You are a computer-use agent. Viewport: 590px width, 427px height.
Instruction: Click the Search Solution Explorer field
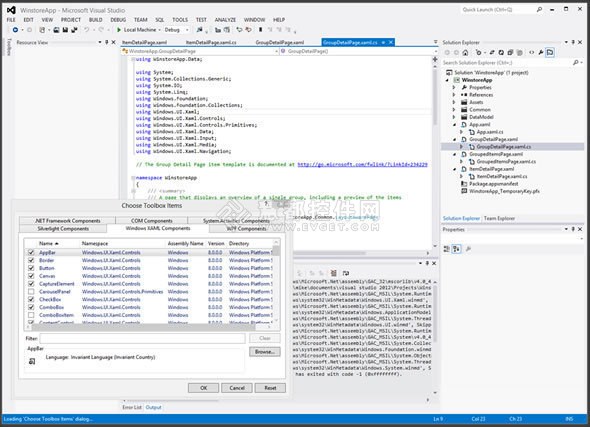pyautogui.click(x=506, y=62)
